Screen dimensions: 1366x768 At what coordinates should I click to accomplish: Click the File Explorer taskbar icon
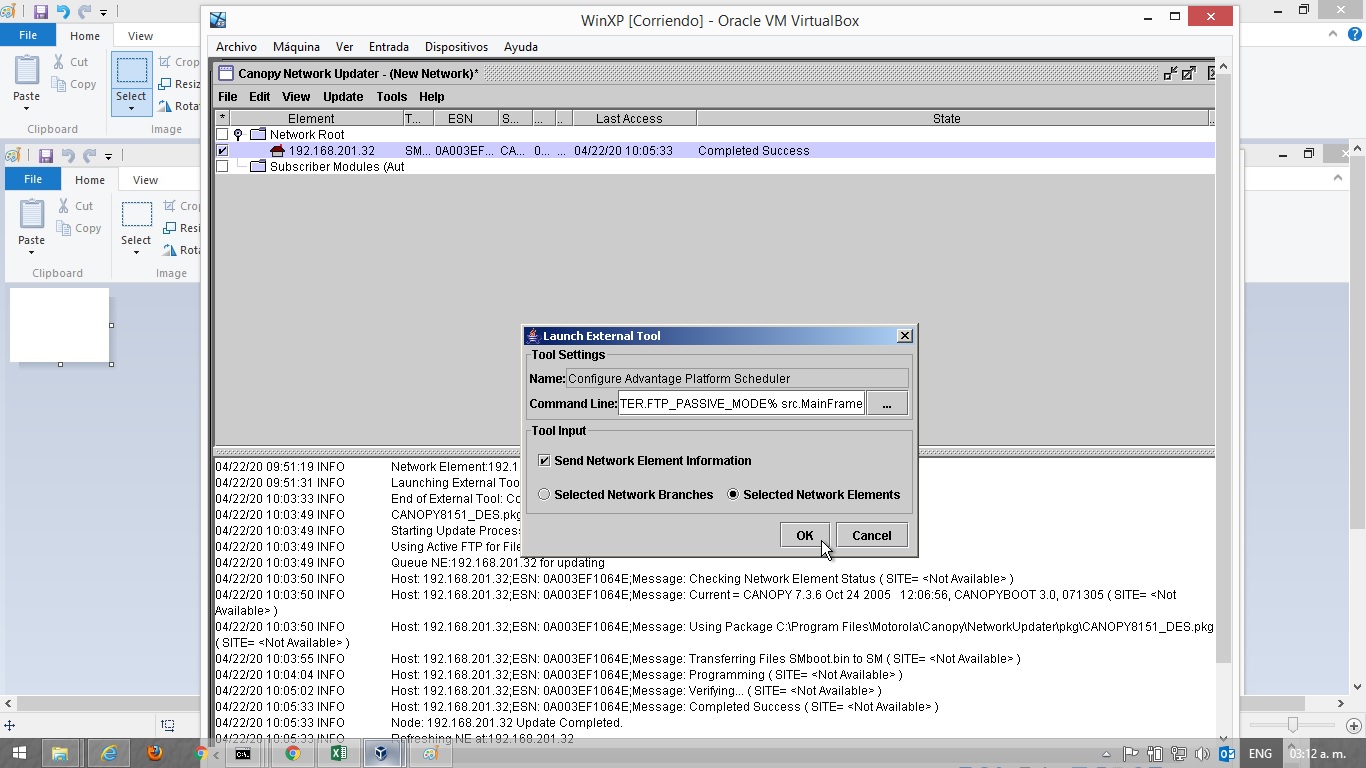click(x=60, y=753)
